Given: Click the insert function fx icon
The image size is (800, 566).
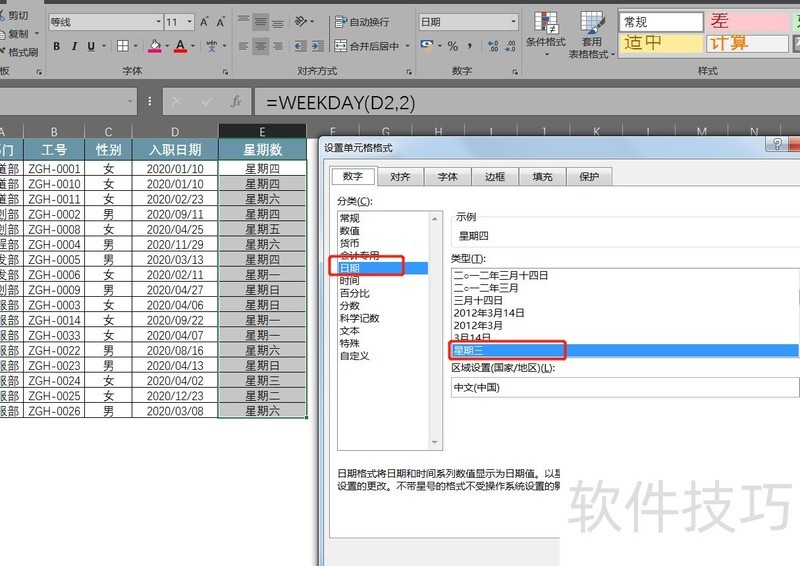Looking at the screenshot, I should click(236, 102).
